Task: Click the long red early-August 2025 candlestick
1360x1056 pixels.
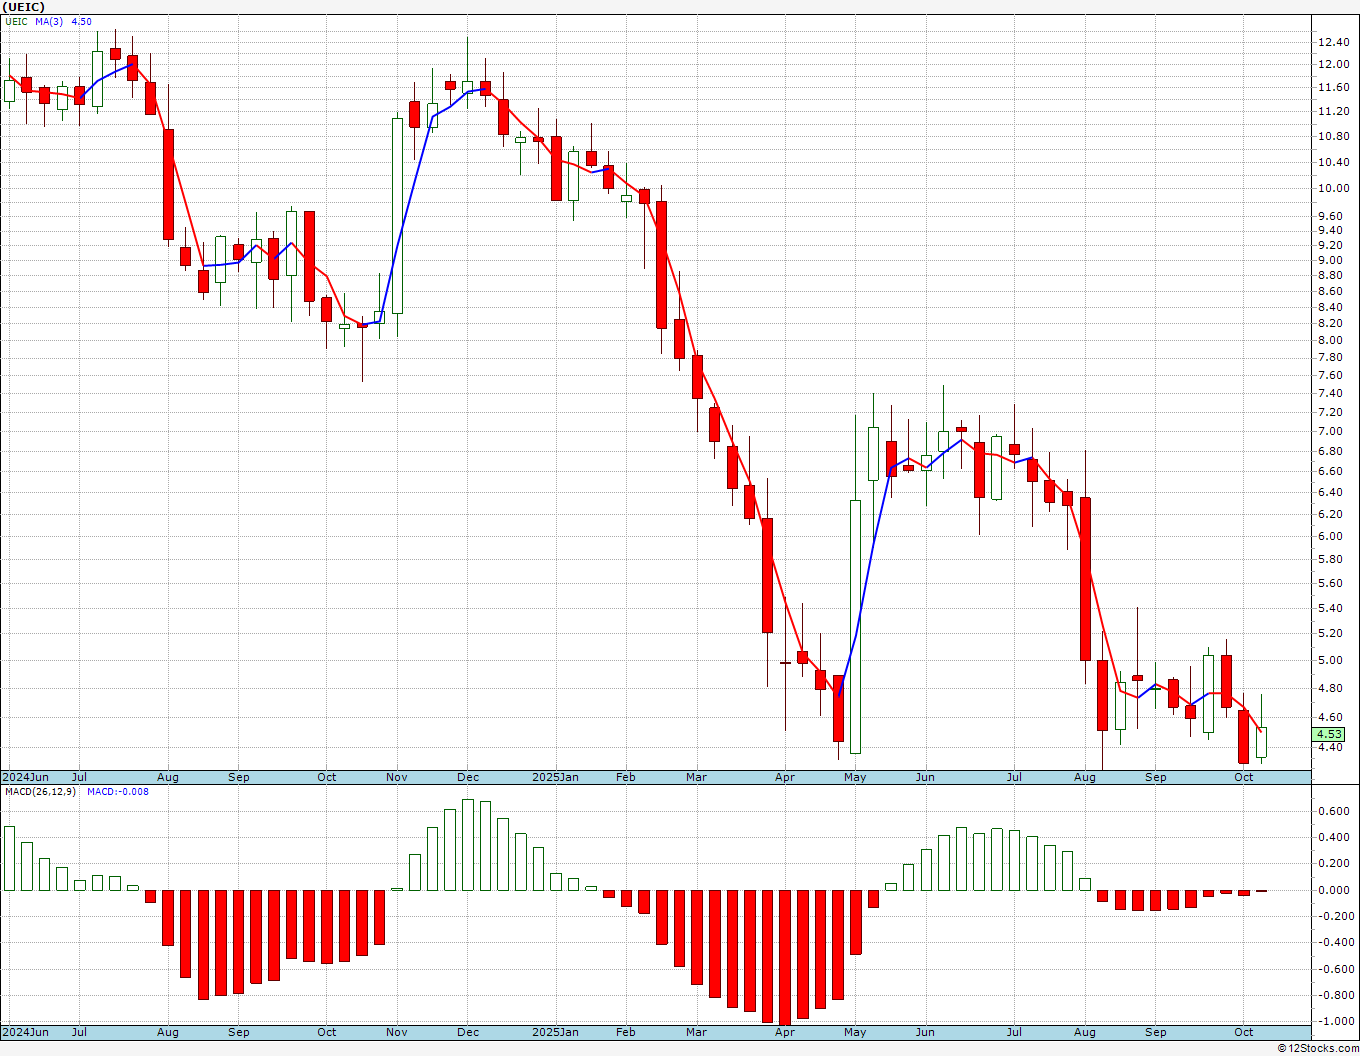Action: (1085, 578)
